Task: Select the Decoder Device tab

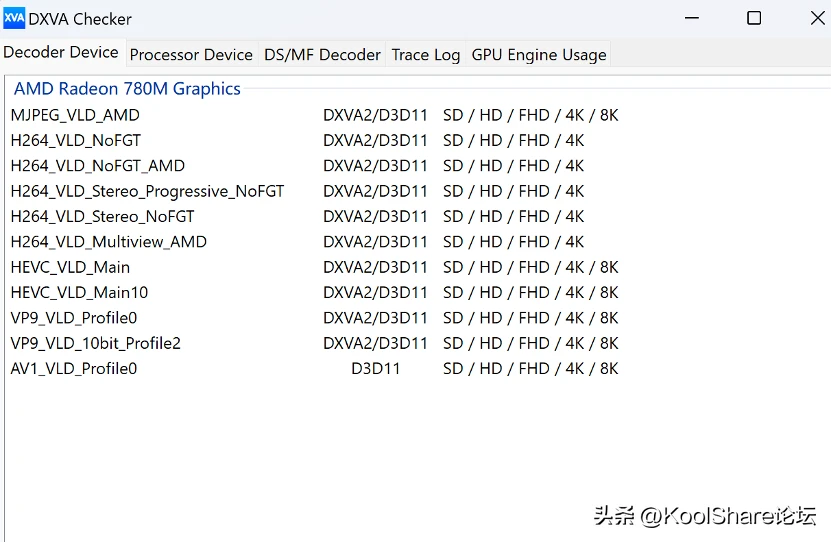Action: click(61, 52)
